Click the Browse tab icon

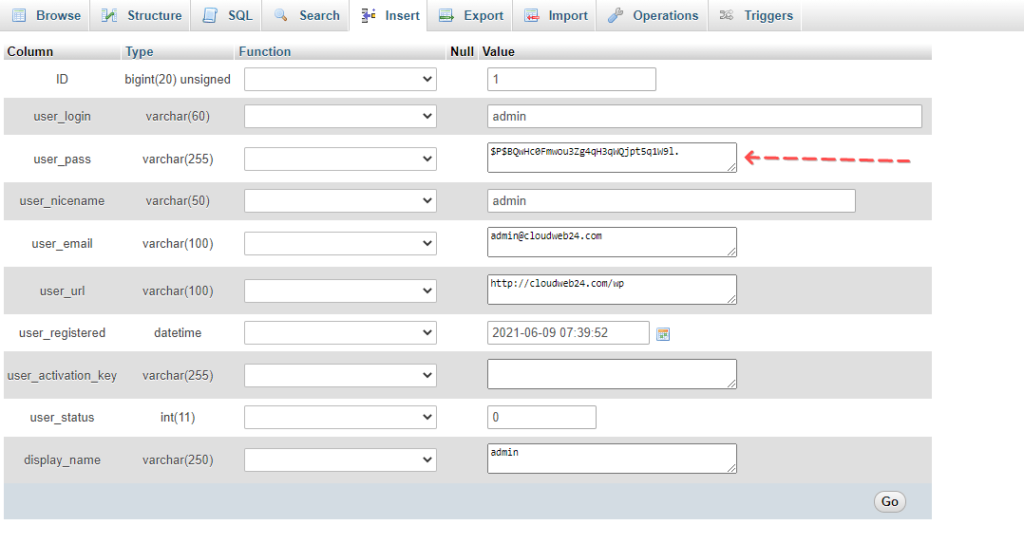(x=20, y=16)
